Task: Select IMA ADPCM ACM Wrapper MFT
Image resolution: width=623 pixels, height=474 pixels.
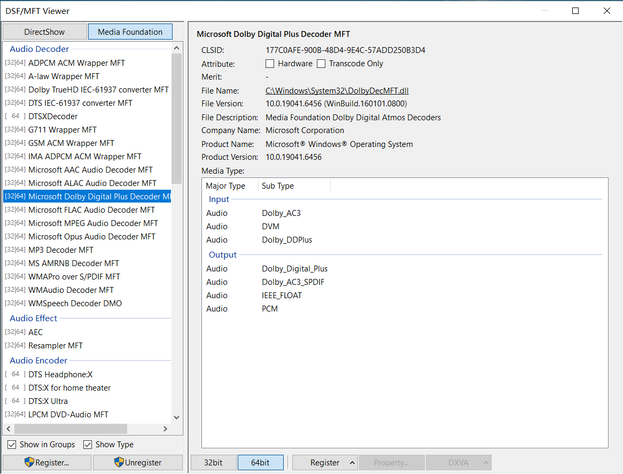Action: coord(87,156)
